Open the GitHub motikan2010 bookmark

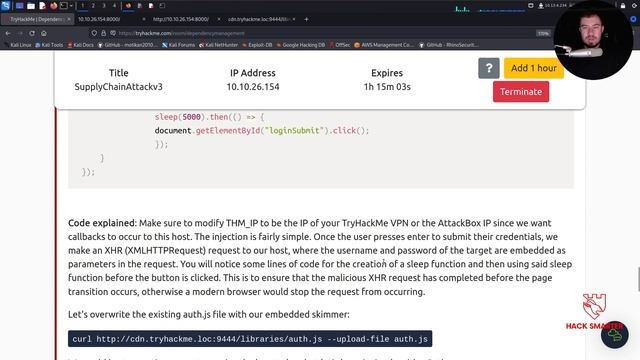[x=127, y=45]
